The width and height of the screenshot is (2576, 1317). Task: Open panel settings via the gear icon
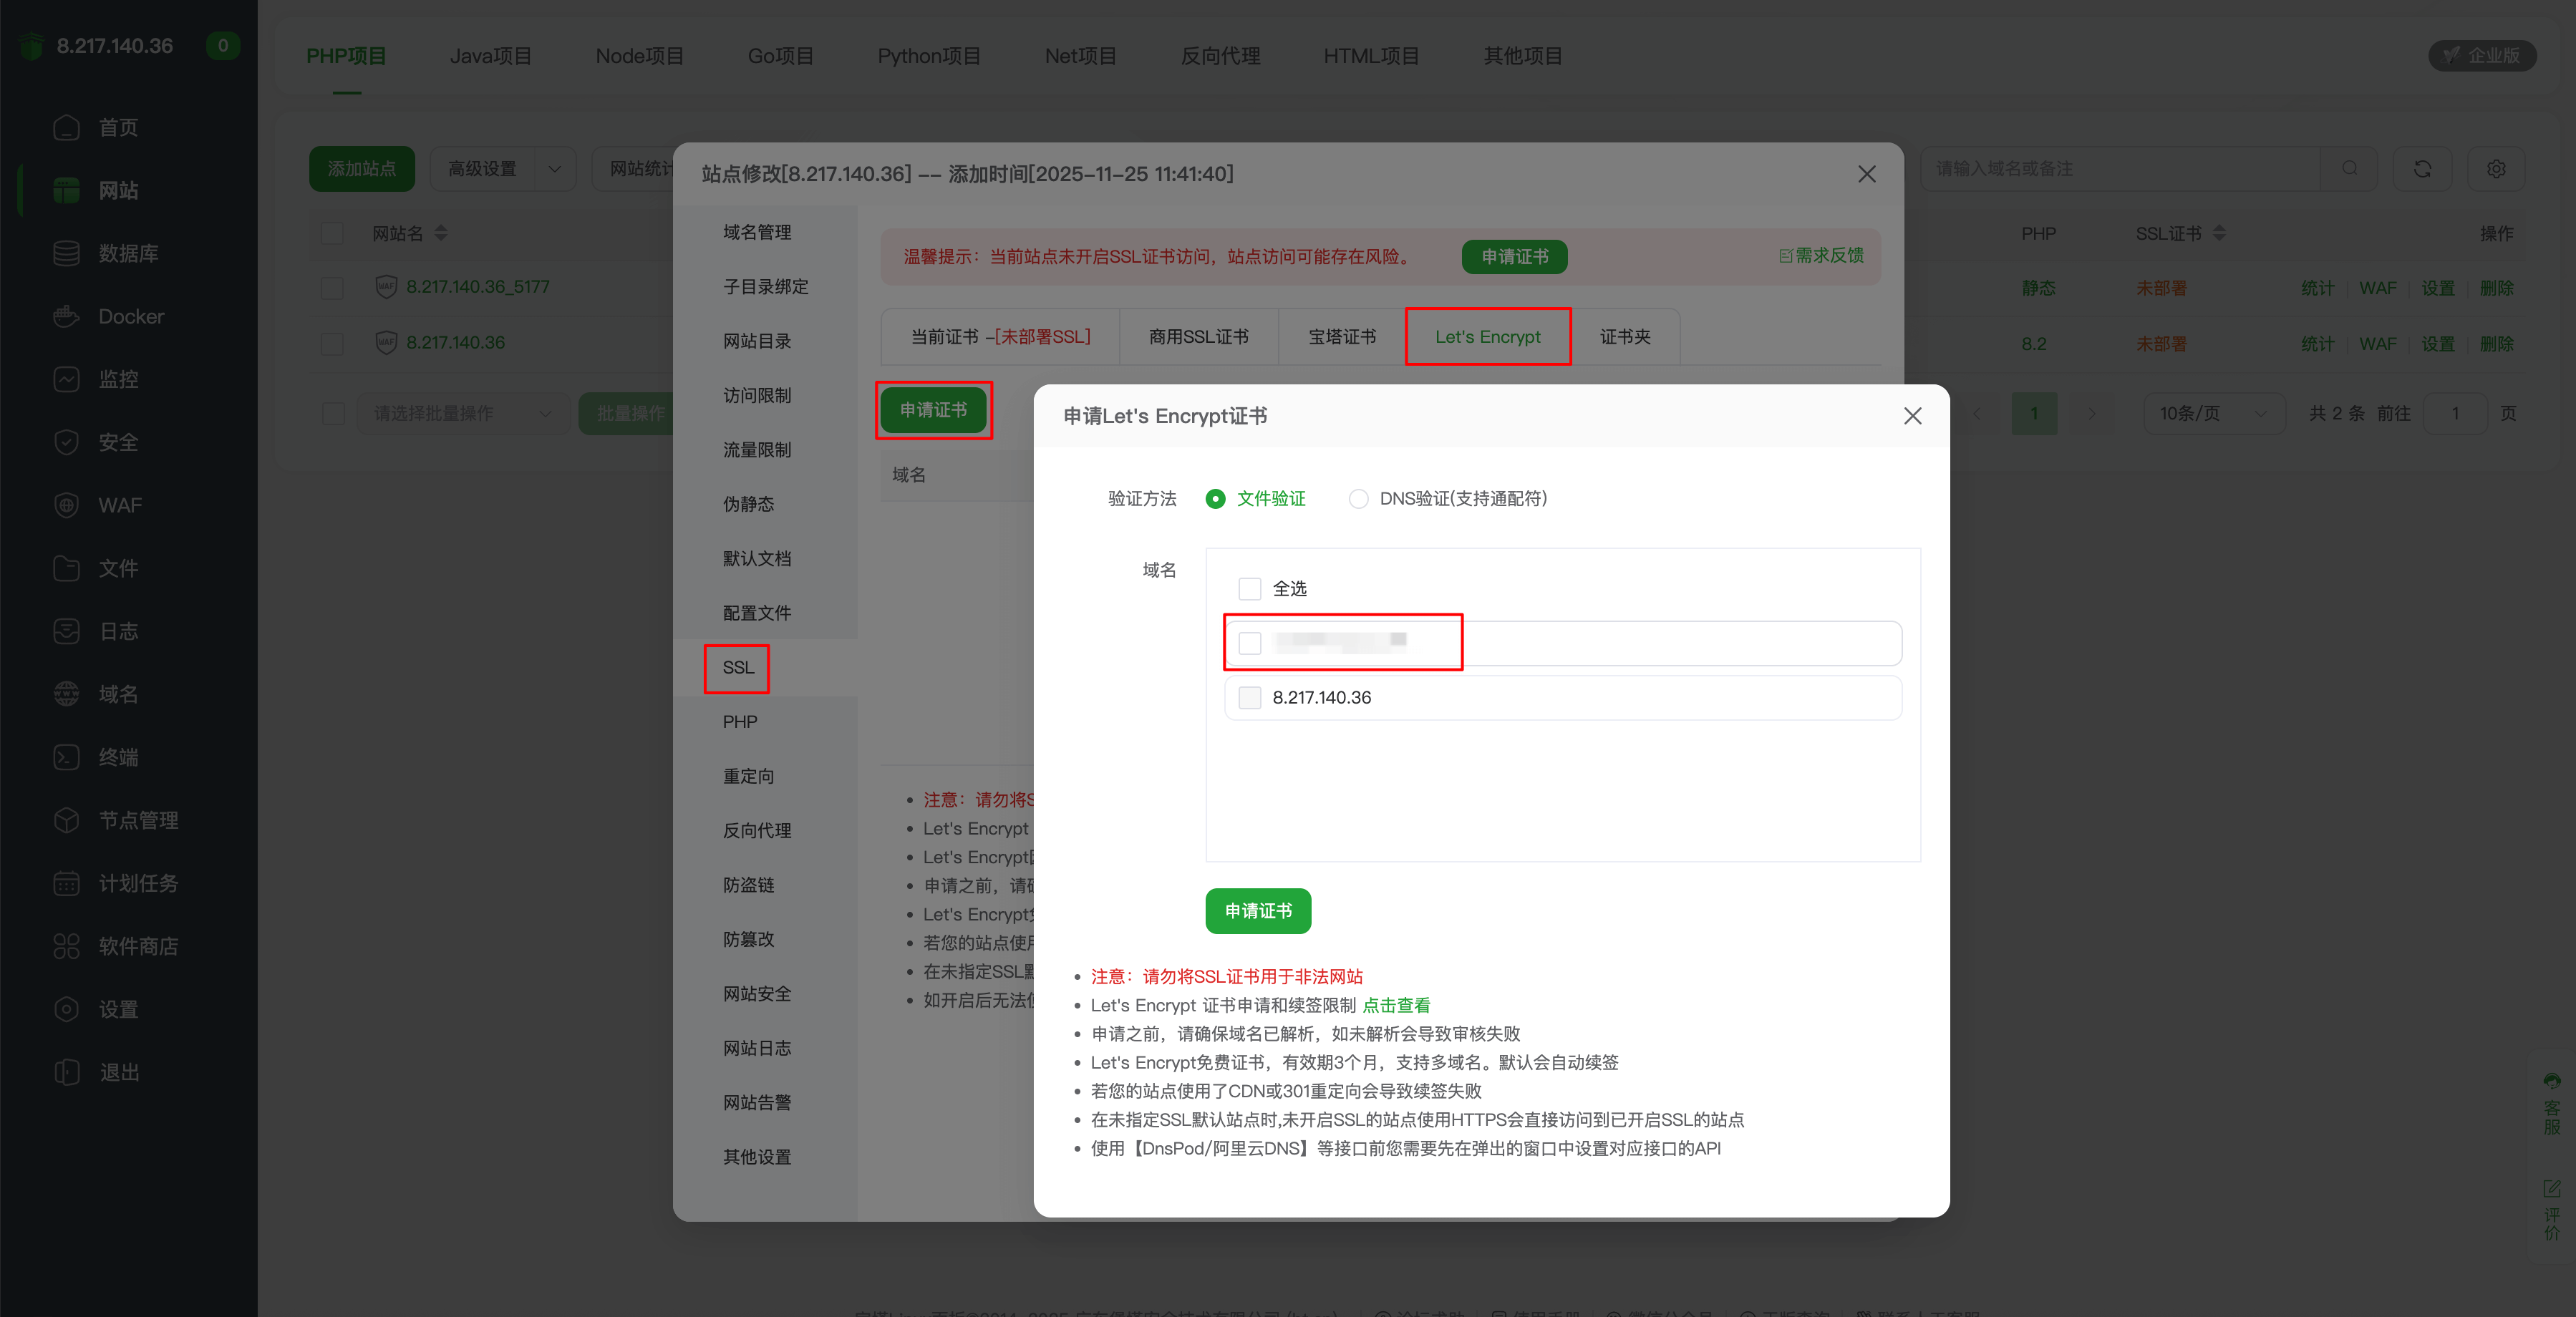(2497, 168)
